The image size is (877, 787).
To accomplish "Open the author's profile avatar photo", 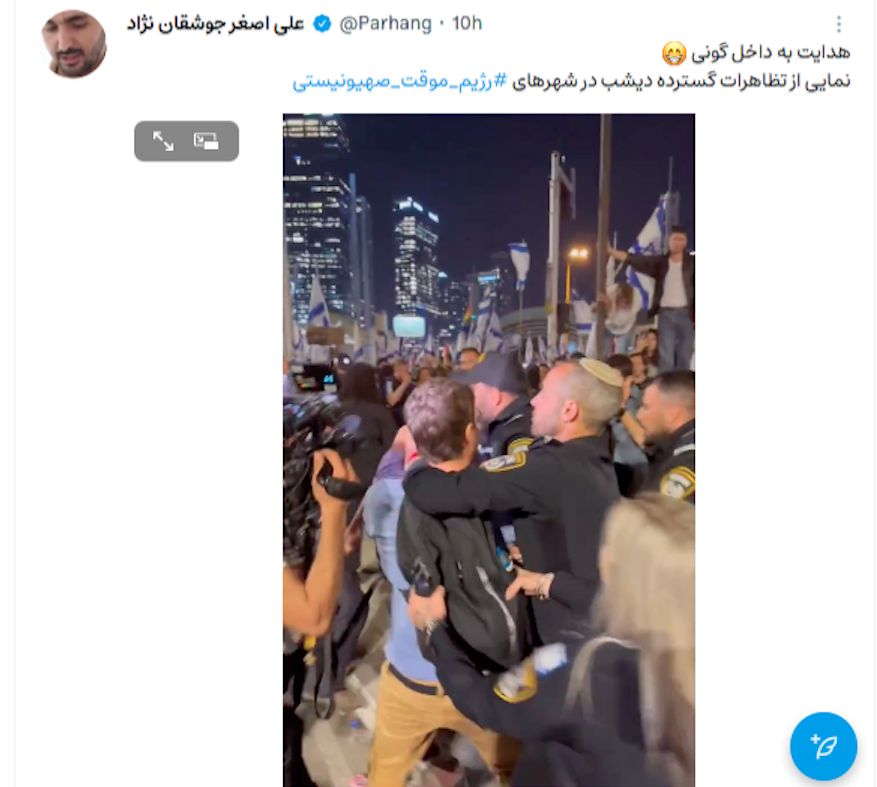I will [x=73, y=44].
